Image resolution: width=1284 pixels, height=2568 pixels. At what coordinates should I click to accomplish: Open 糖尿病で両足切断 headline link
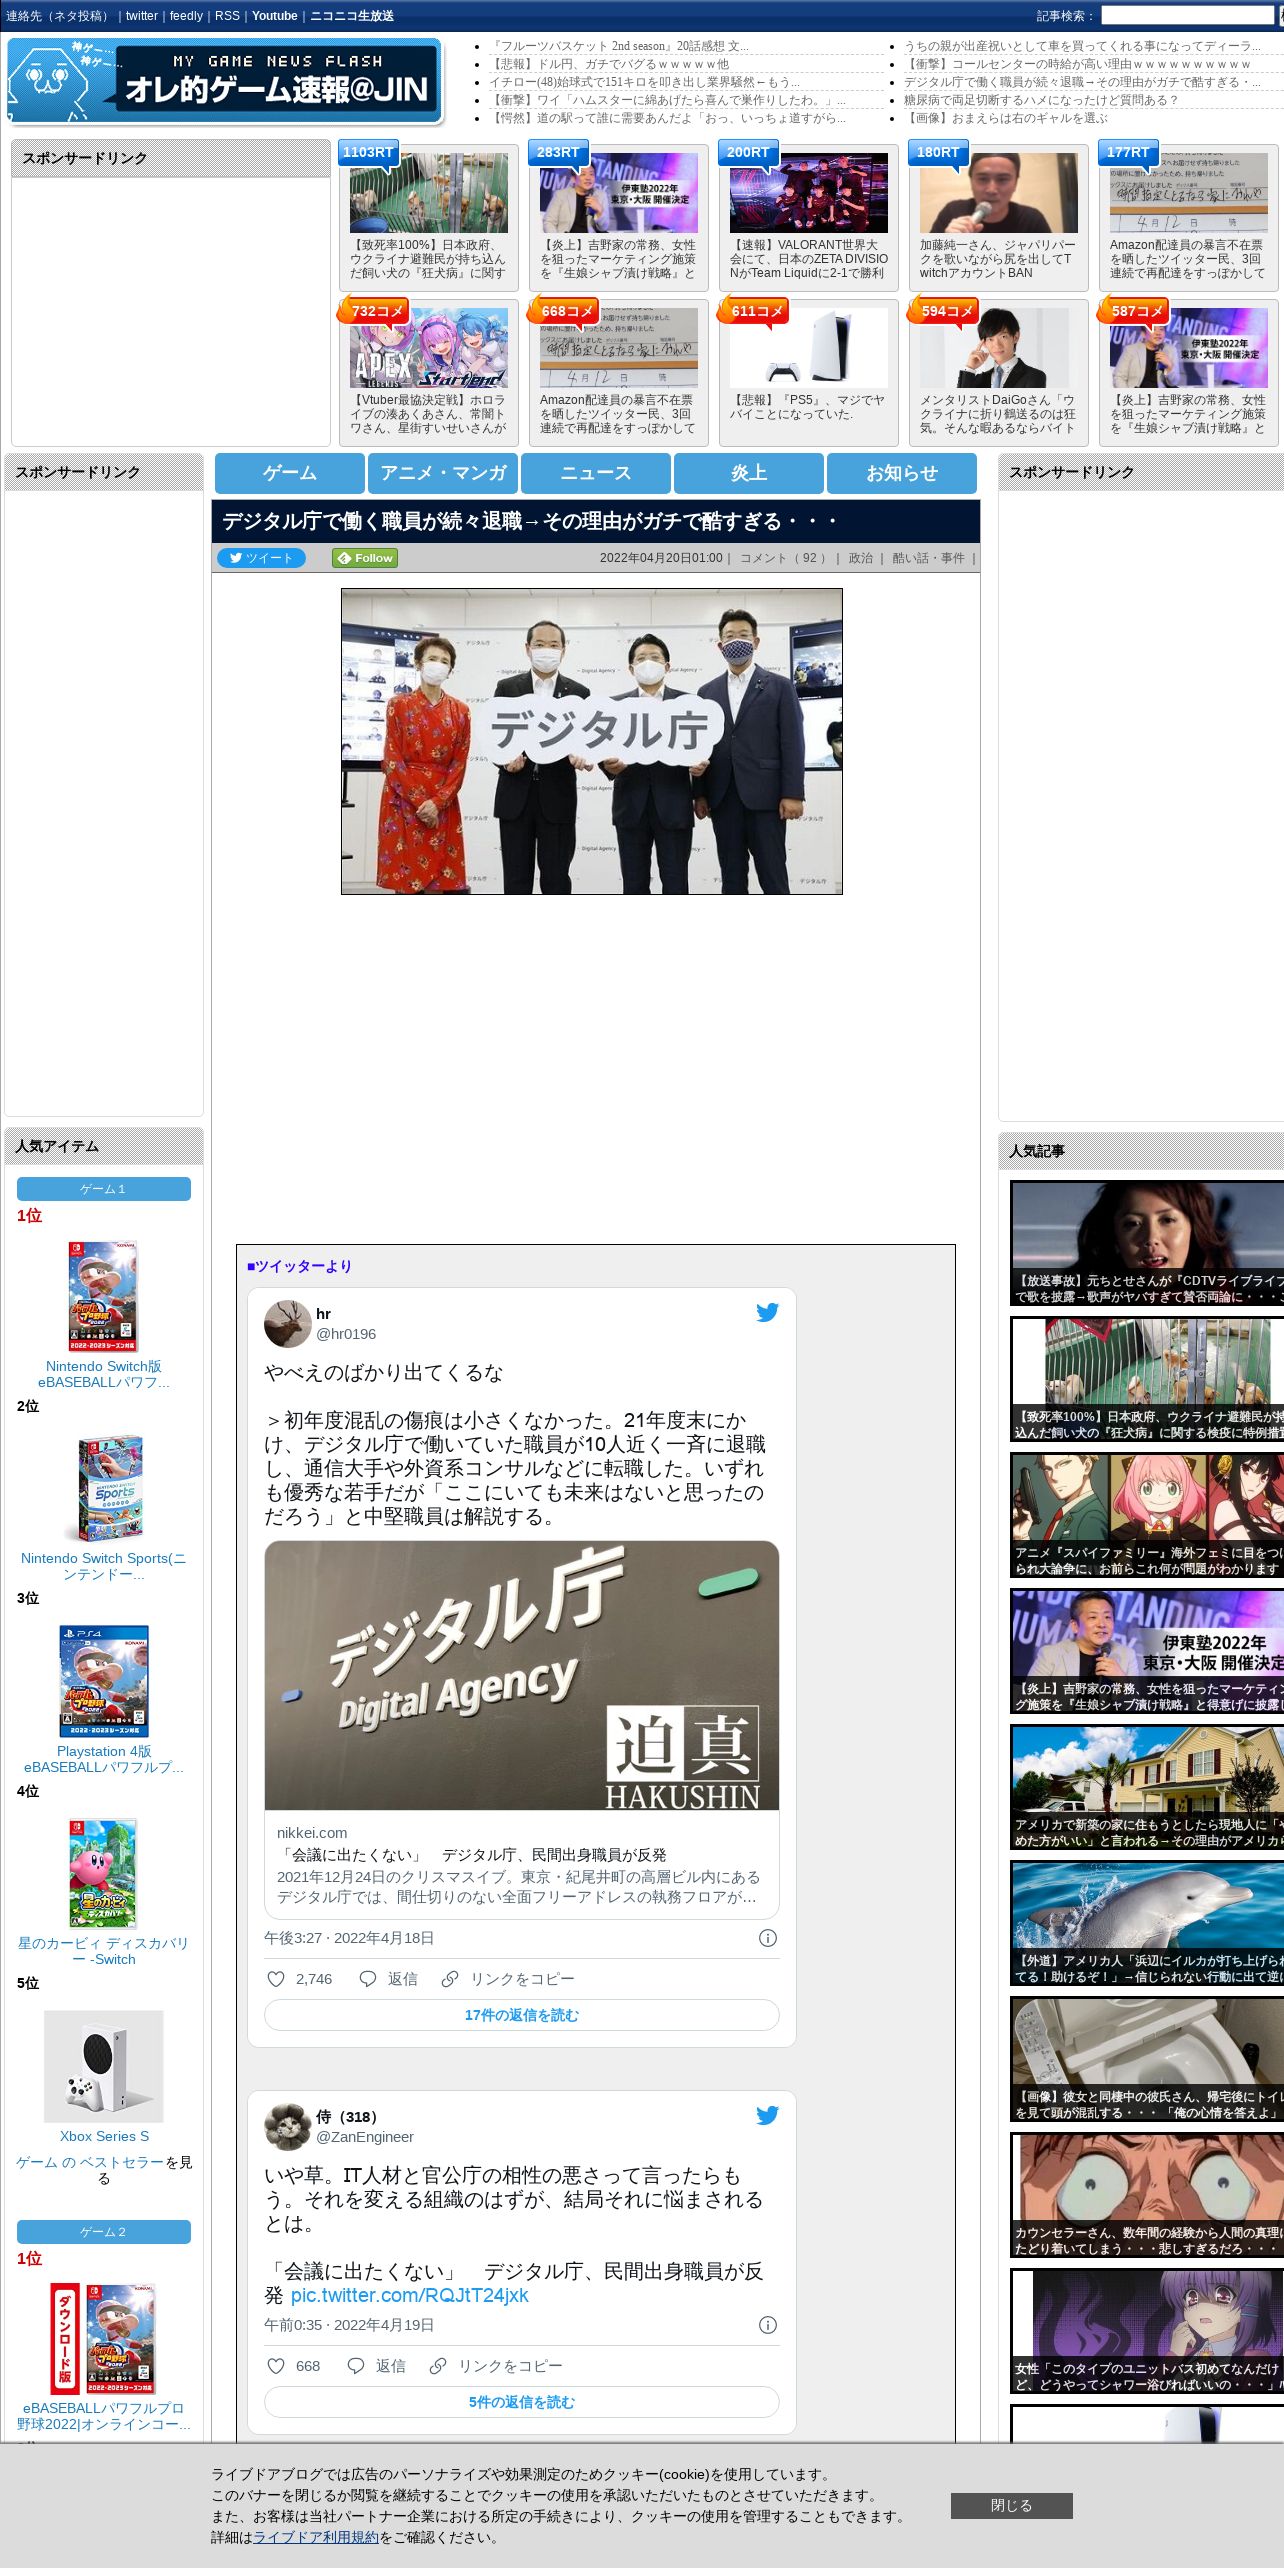pyautogui.click(x=1040, y=100)
